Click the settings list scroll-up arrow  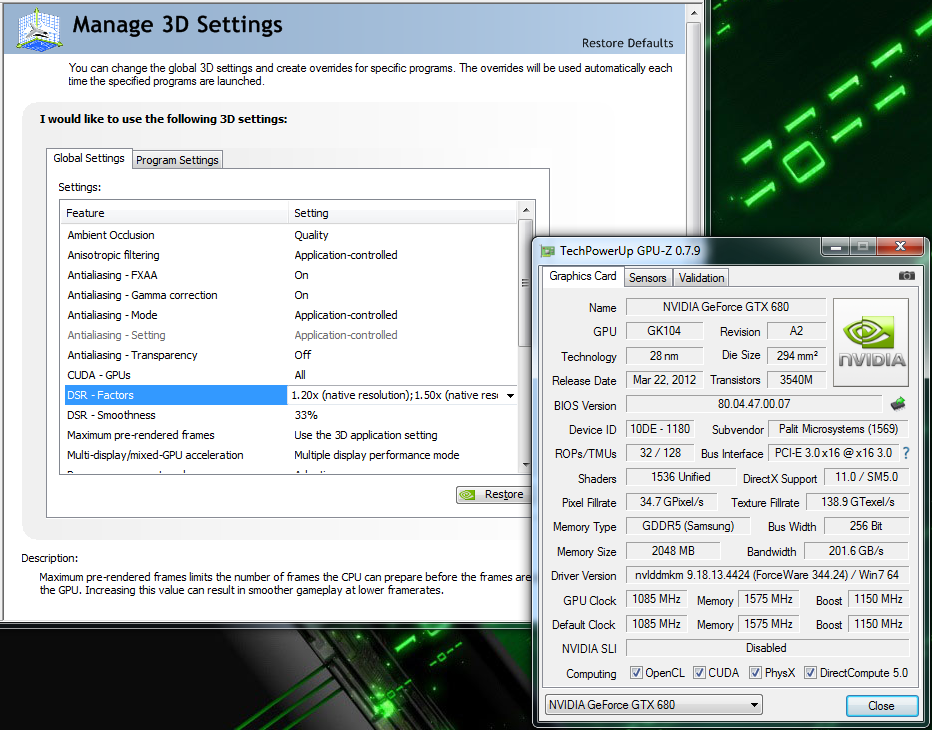click(525, 210)
